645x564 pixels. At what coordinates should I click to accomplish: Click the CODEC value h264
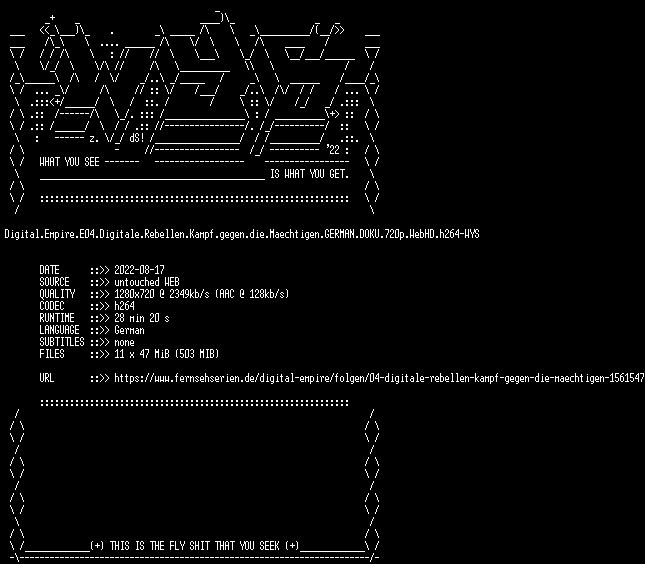tap(124, 306)
